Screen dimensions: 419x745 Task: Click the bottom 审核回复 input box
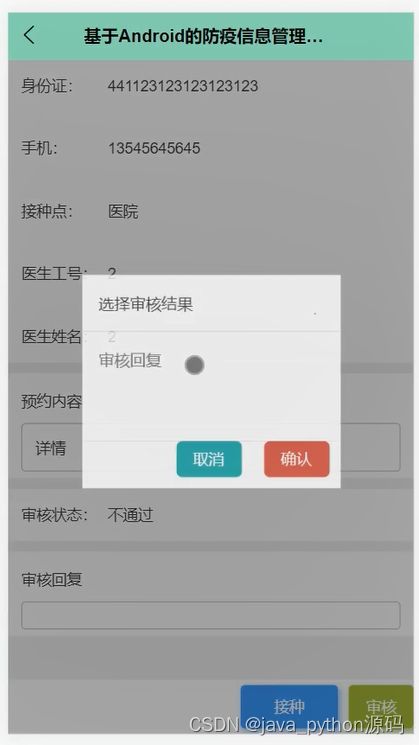[211, 615]
